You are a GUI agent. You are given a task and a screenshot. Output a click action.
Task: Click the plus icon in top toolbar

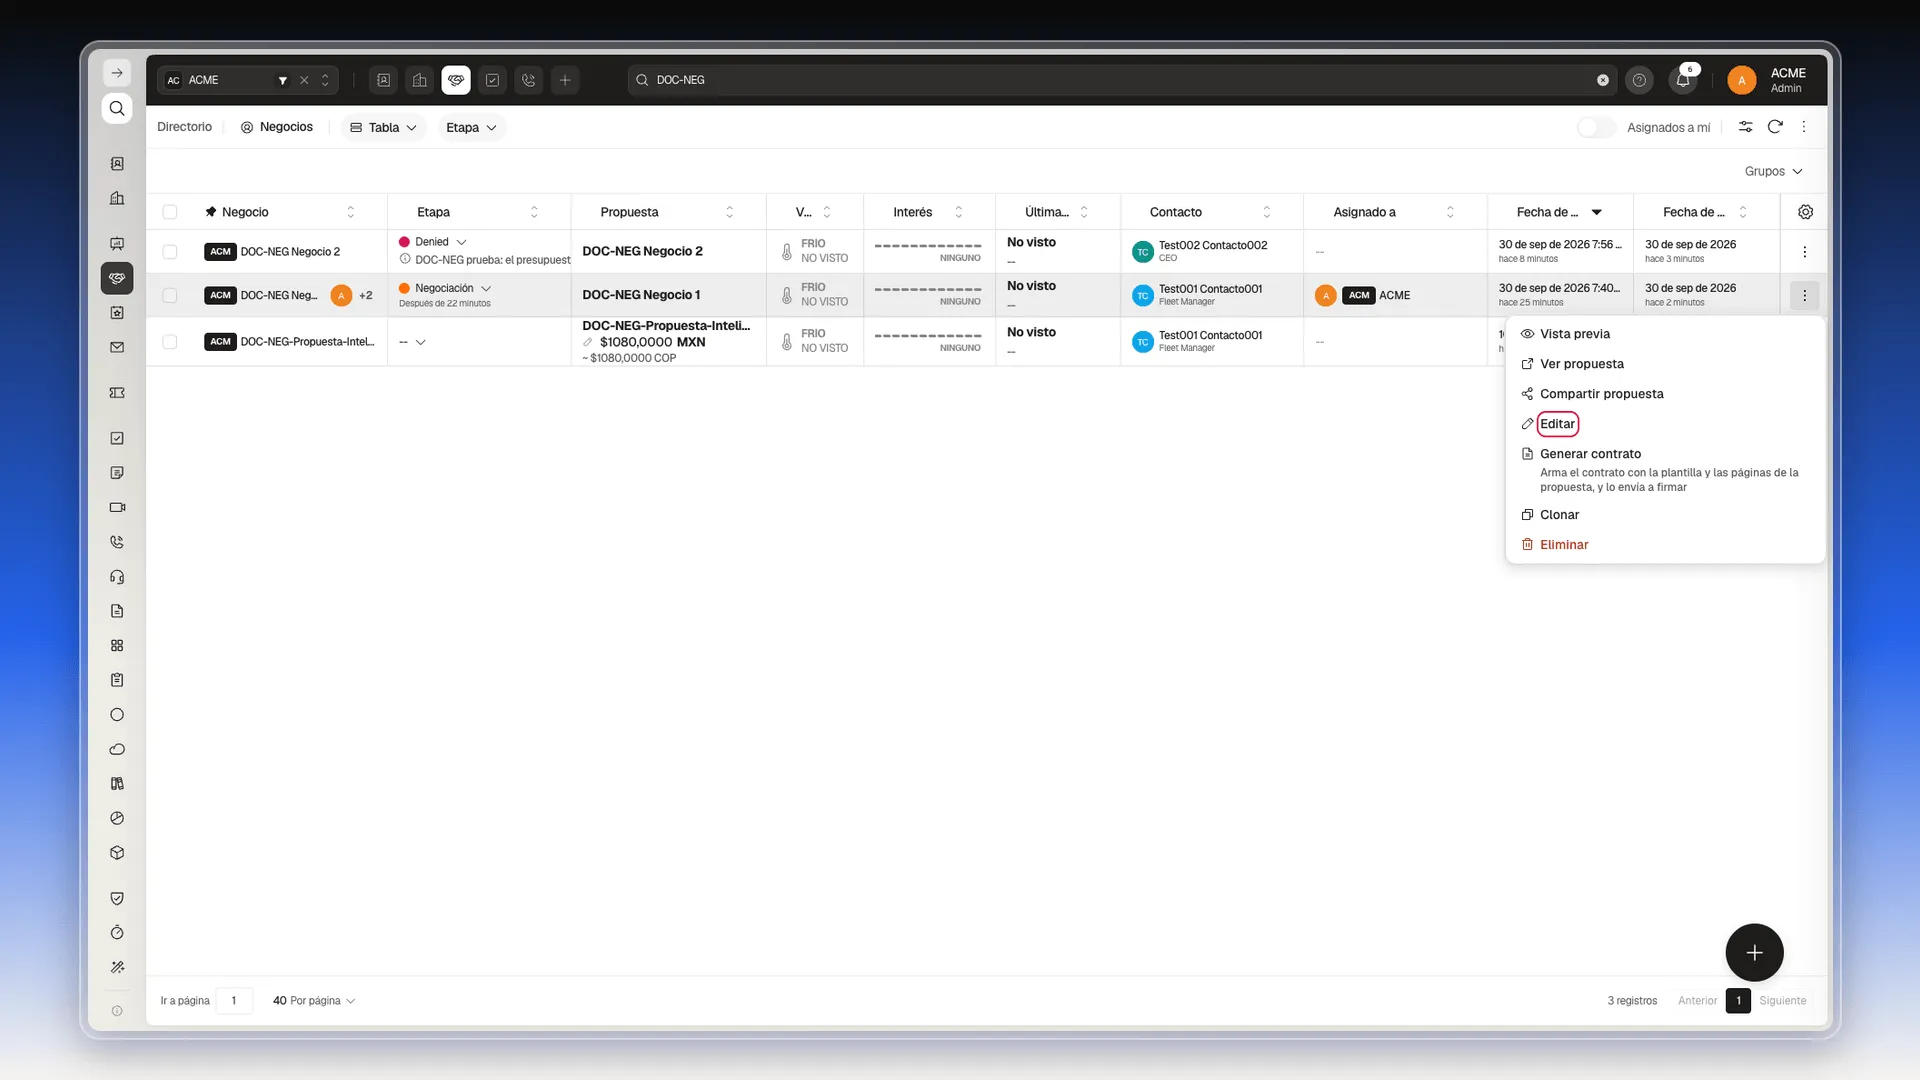pos(565,80)
